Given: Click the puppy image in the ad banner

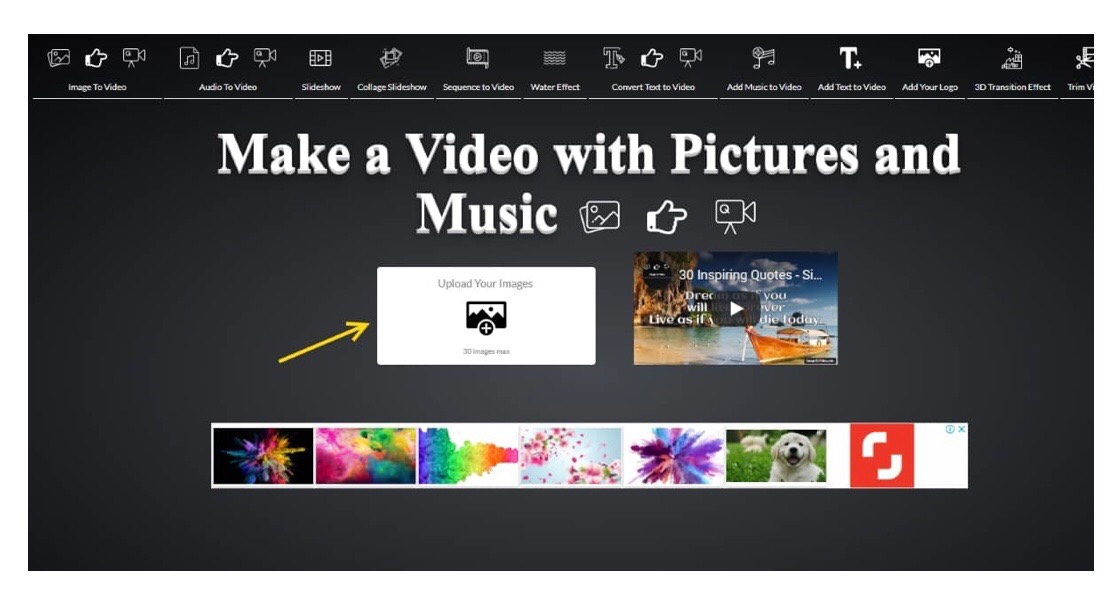Looking at the screenshot, I should pyautogui.click(x=776, y=456).
